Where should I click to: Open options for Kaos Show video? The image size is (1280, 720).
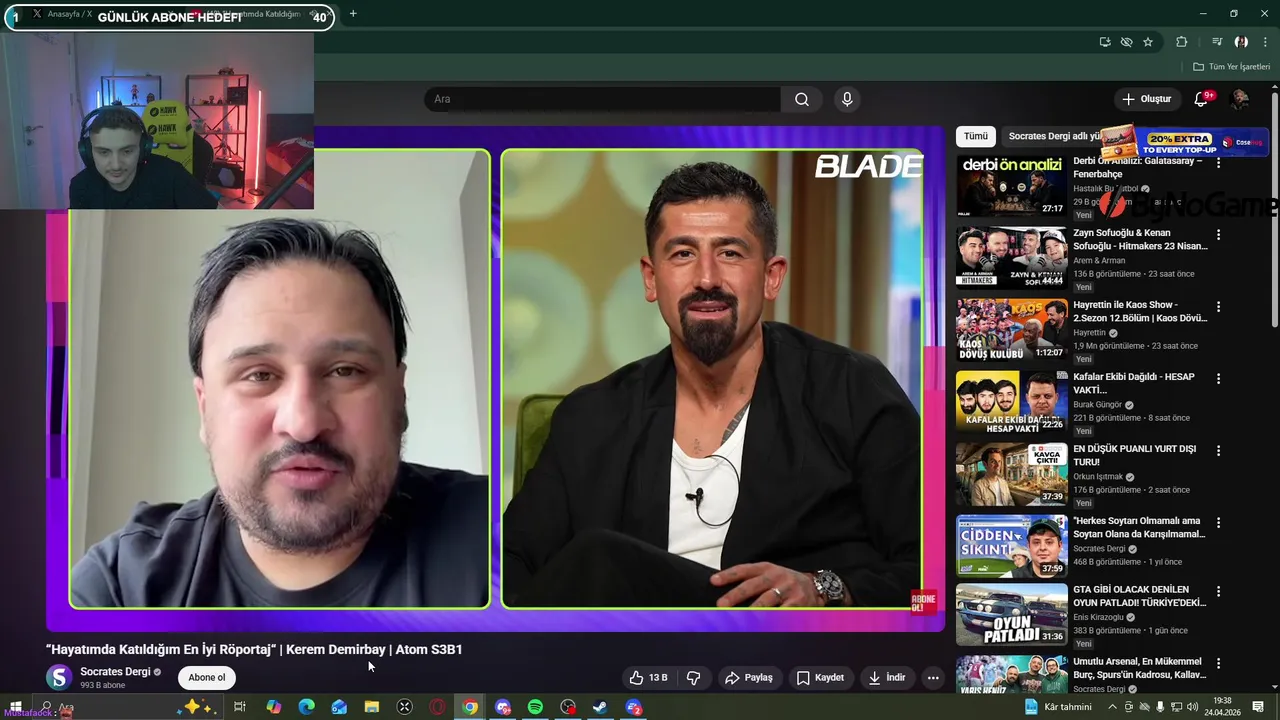click(x=1218, y=307)
